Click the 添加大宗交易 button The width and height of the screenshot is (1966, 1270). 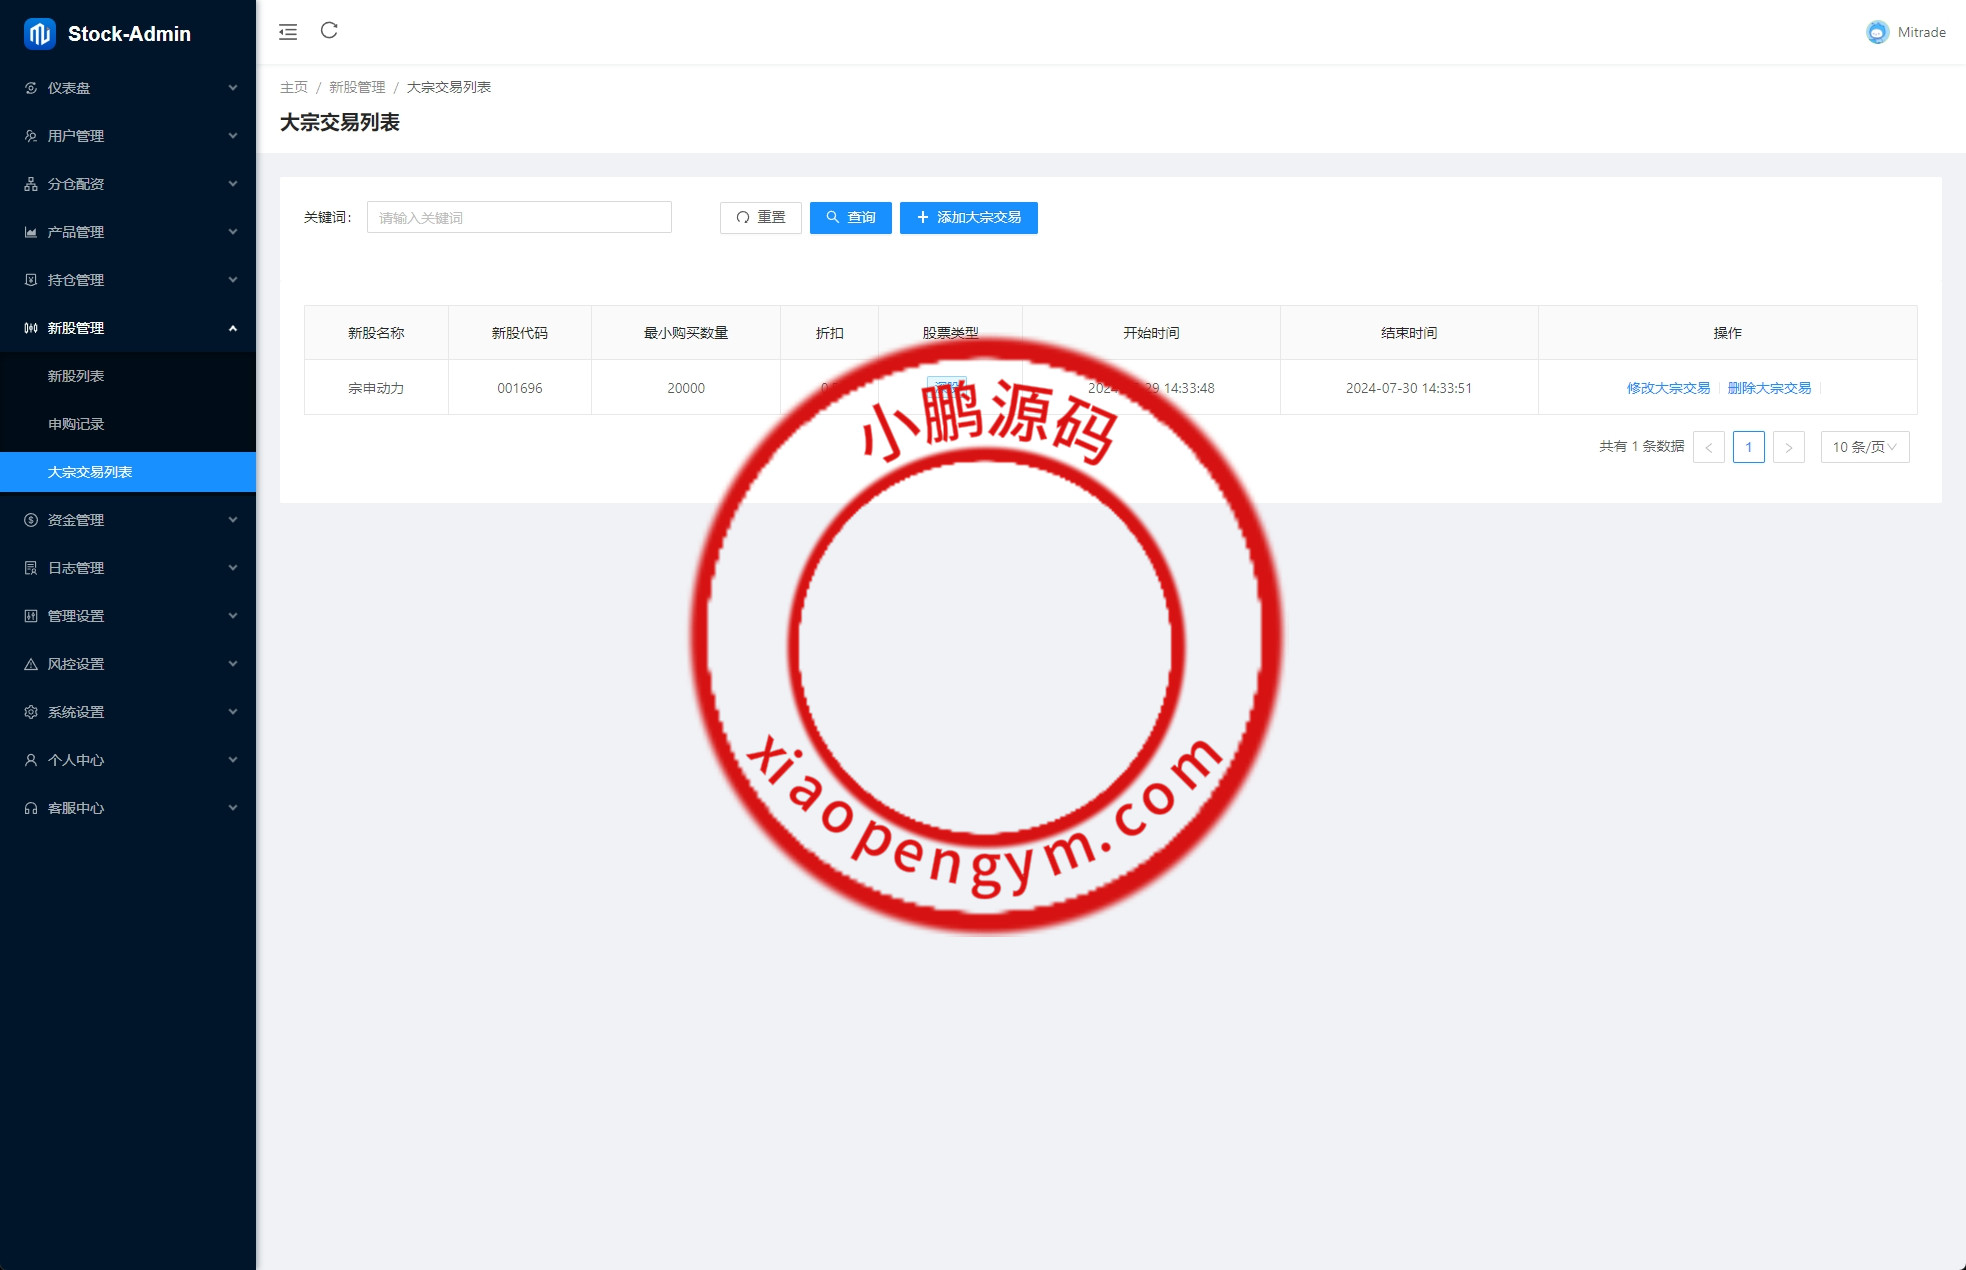[968, 218]
